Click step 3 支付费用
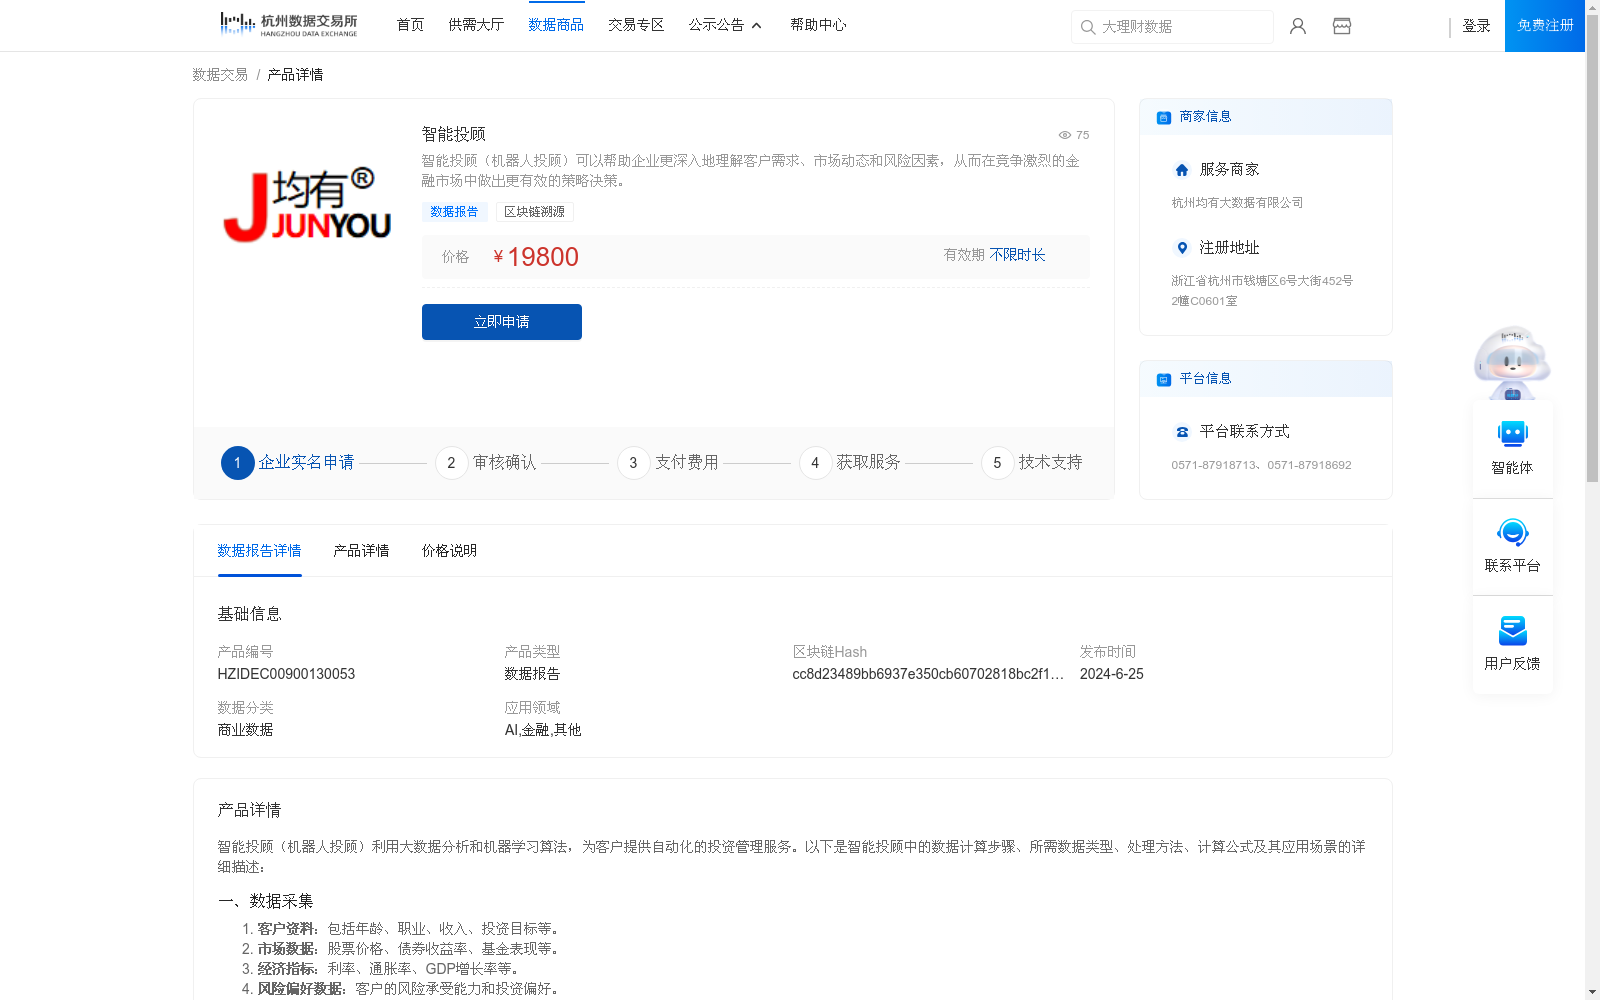 pyautogui.click(x=668, y=463)
